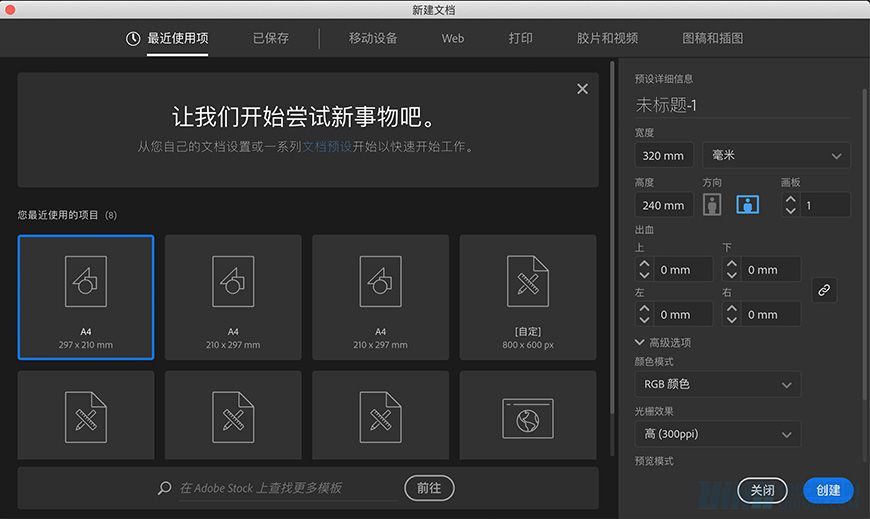Focus the Adobe Stock template search field
870x519 pixels.
point(289,488)
